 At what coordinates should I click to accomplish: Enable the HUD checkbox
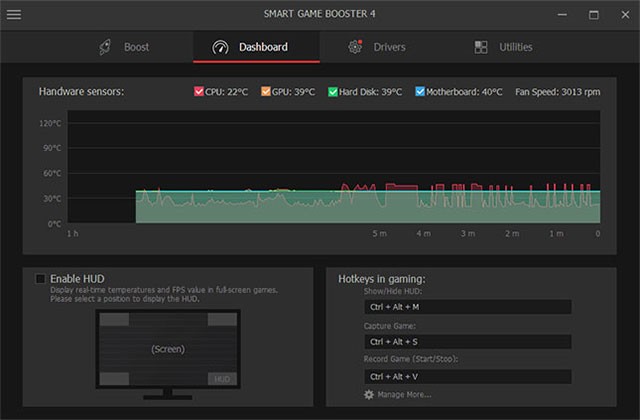tap(40, 278)
